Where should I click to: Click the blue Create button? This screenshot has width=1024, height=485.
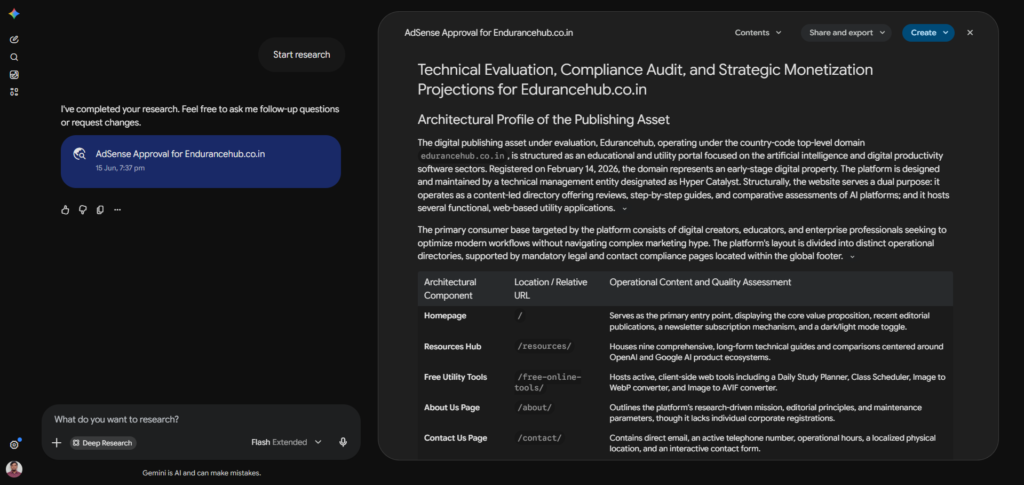pyautogui.click(x=928, y=33)
